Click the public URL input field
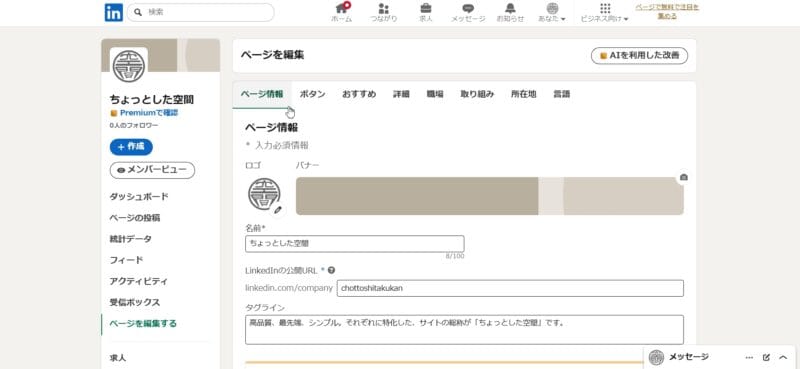Screen dimensions: 800x369 [510, 288]
